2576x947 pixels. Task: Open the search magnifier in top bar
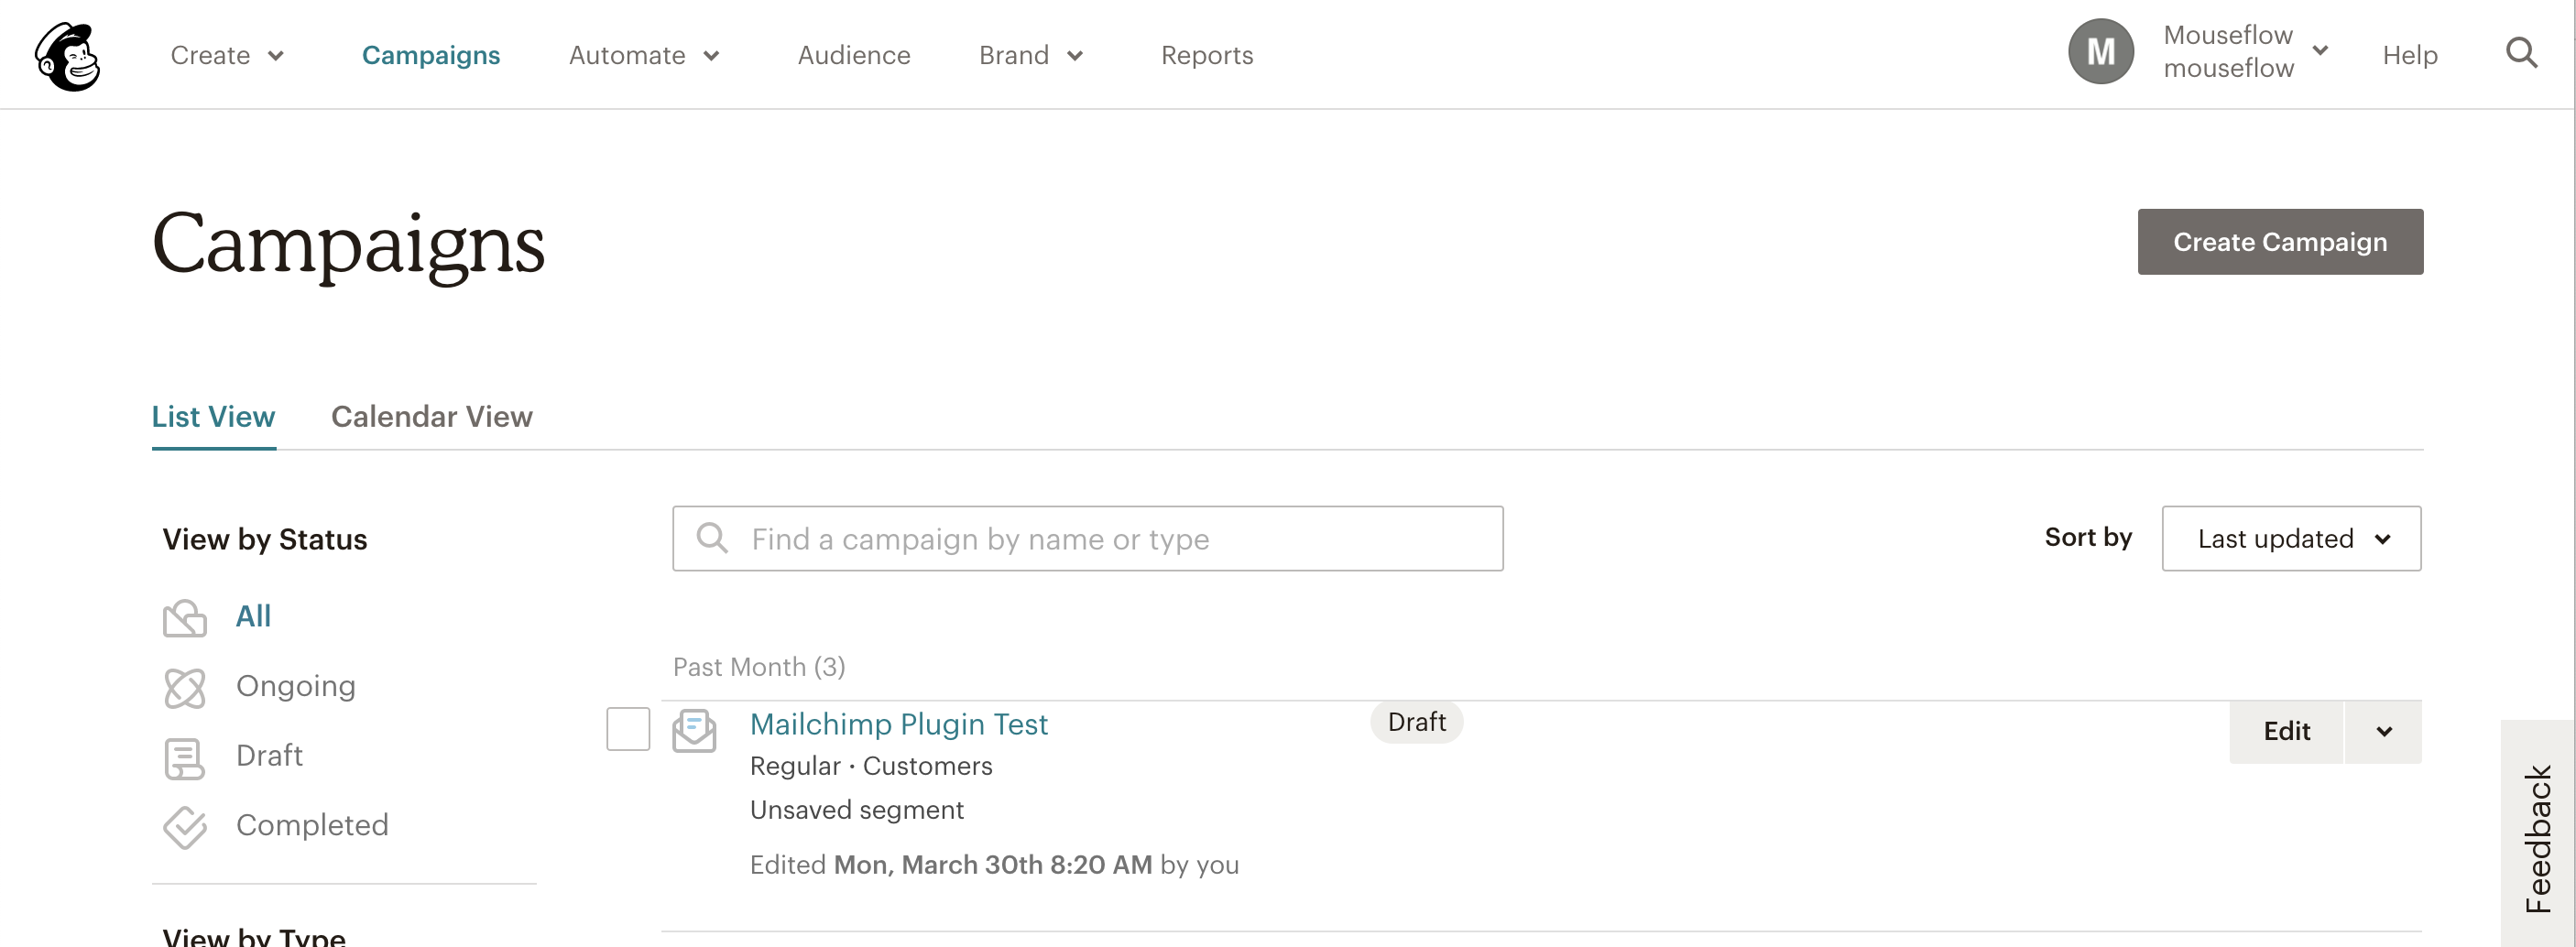(2521, 53)
